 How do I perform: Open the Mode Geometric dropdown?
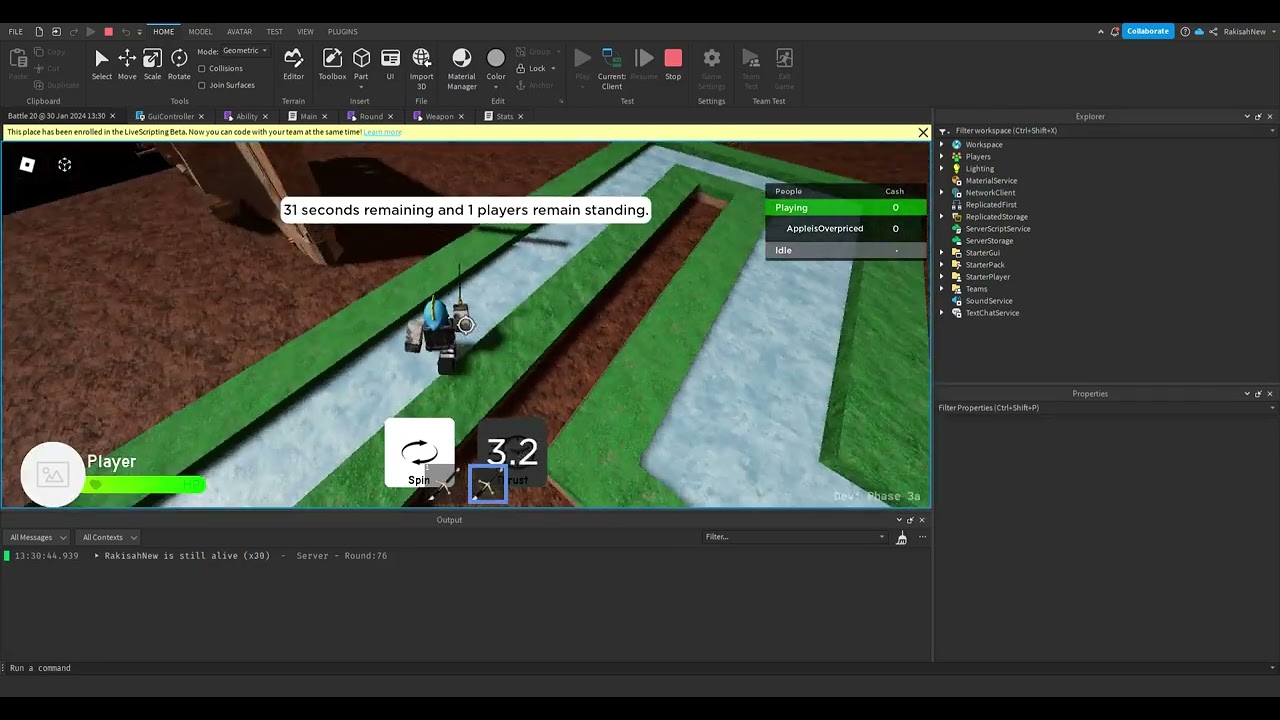click(x=243, y=51)
